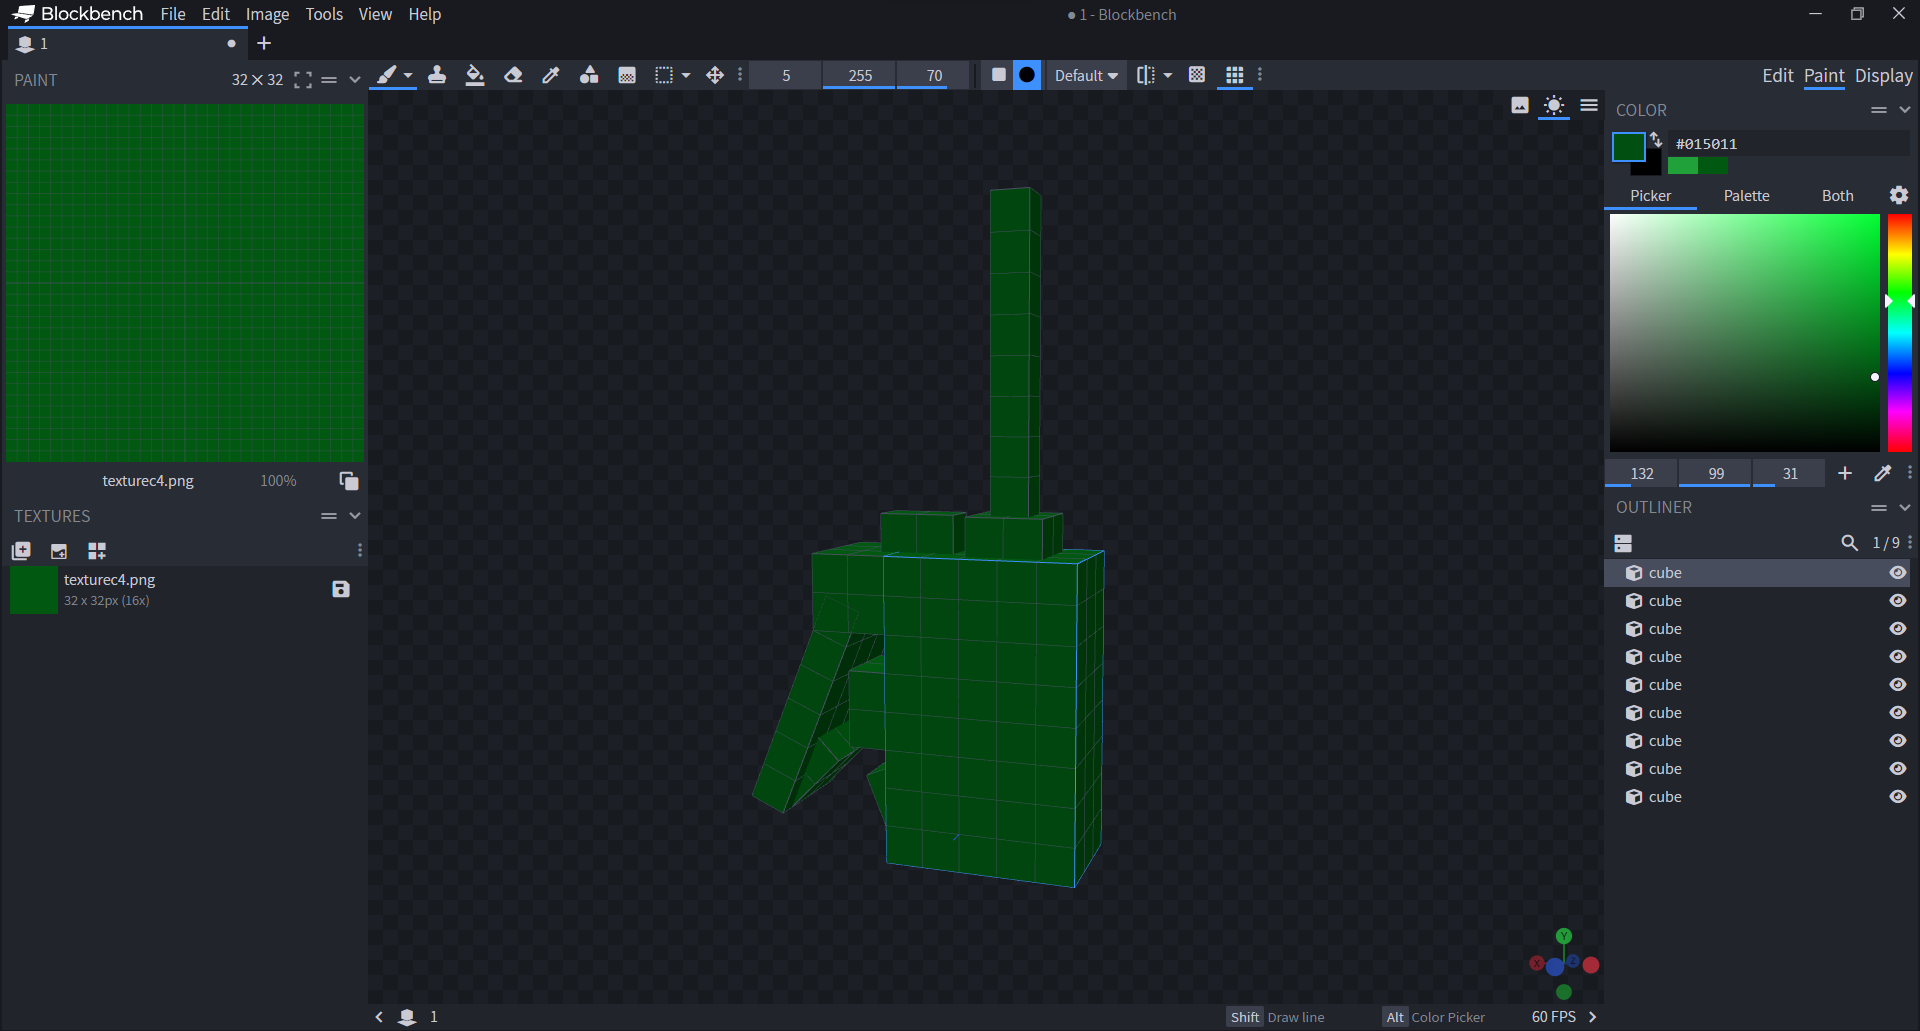Select the Gradient tool
1920x1031 pixels.
[x=627, y=75]
